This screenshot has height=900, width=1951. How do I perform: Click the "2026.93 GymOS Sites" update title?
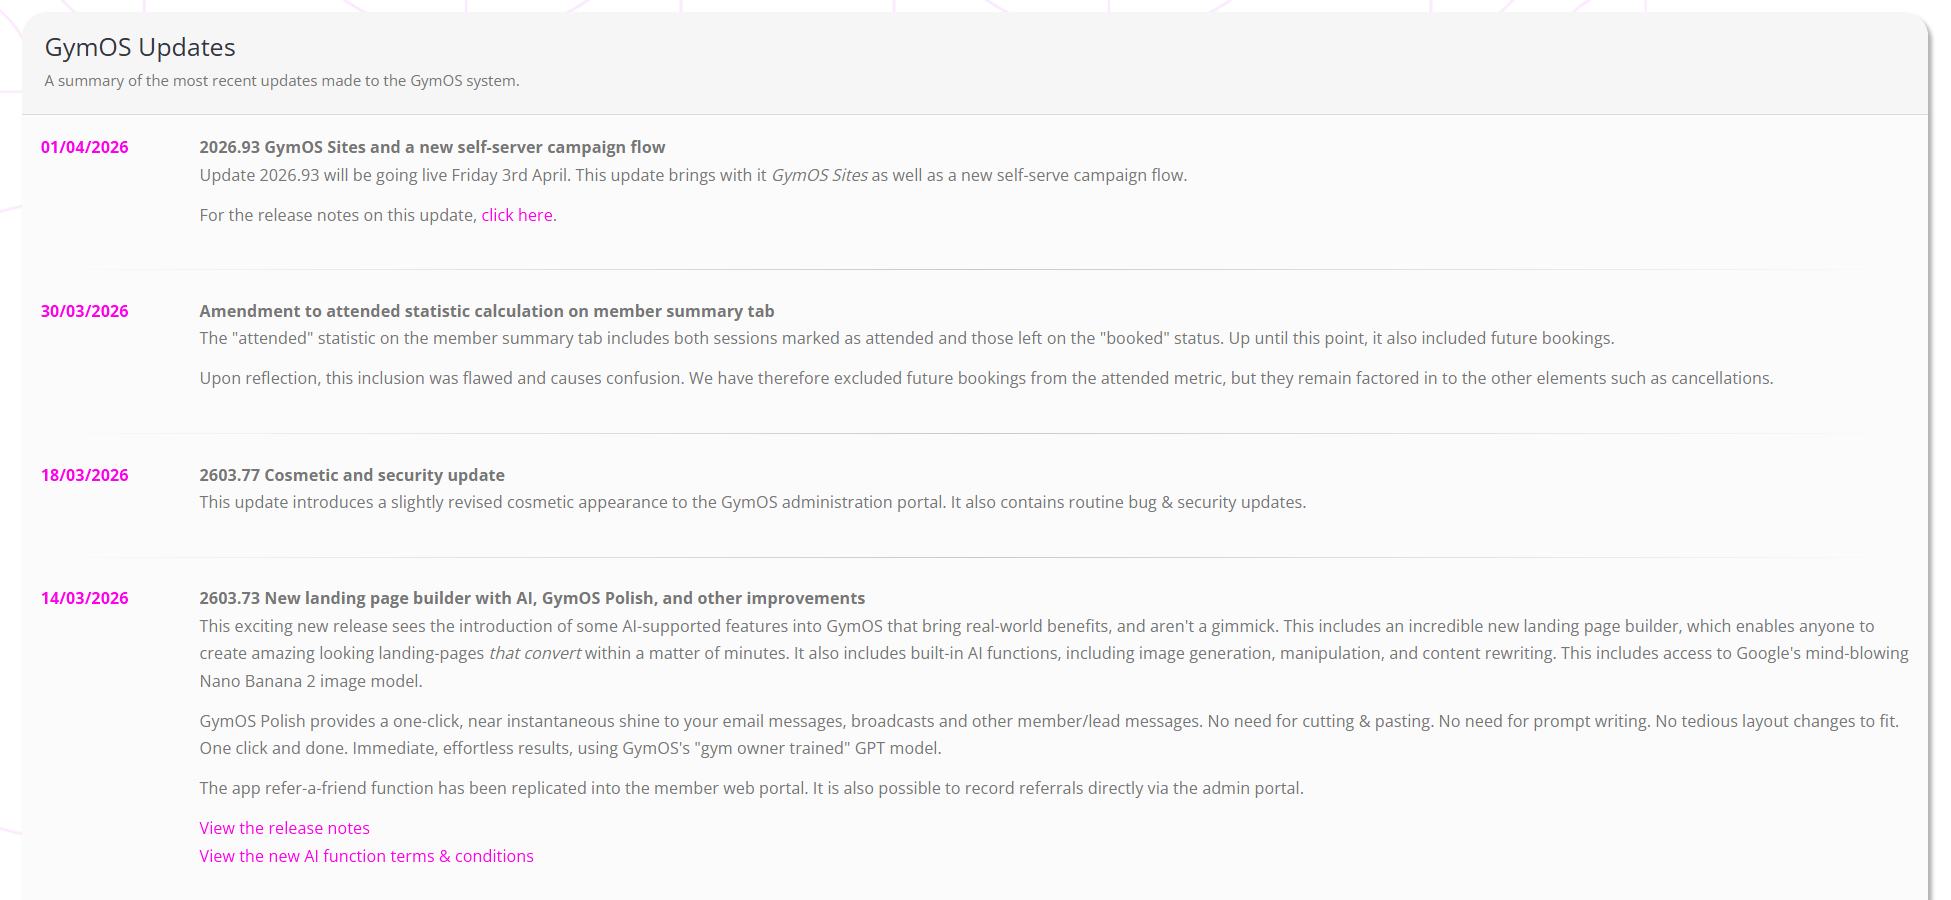pos(432,147)
